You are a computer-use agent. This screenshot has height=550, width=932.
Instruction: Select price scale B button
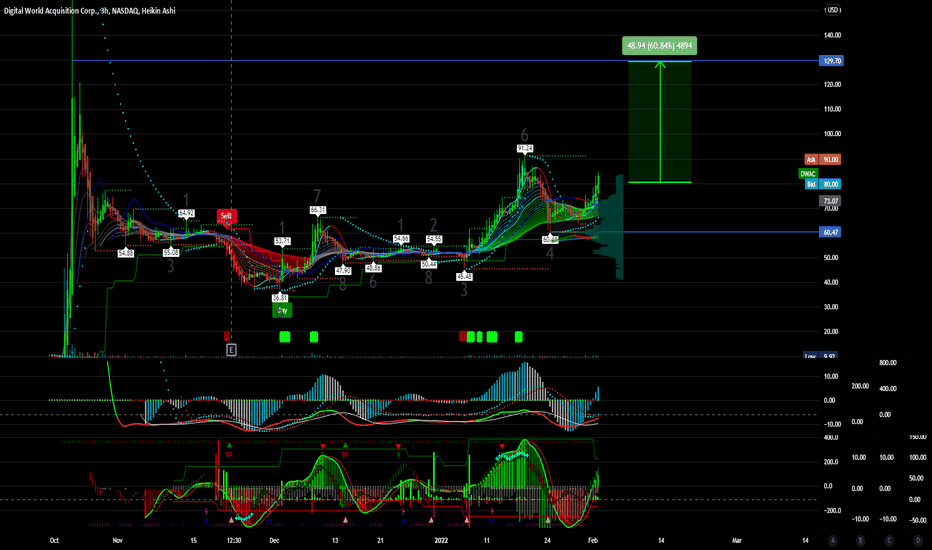click(x=860, y=540)
